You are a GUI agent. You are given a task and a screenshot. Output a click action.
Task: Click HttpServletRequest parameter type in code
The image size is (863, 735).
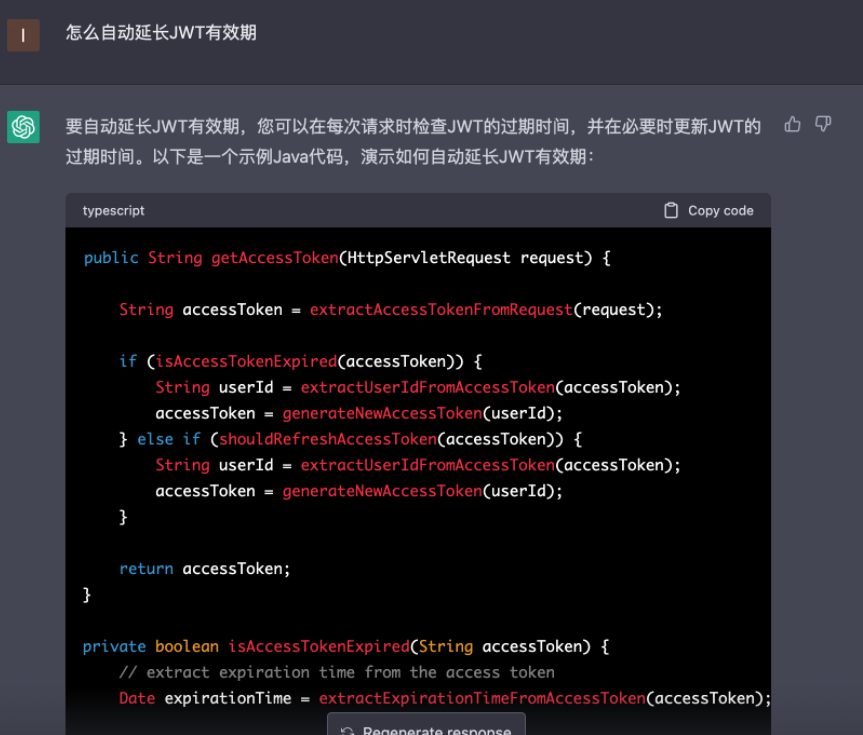pos(429,258)
